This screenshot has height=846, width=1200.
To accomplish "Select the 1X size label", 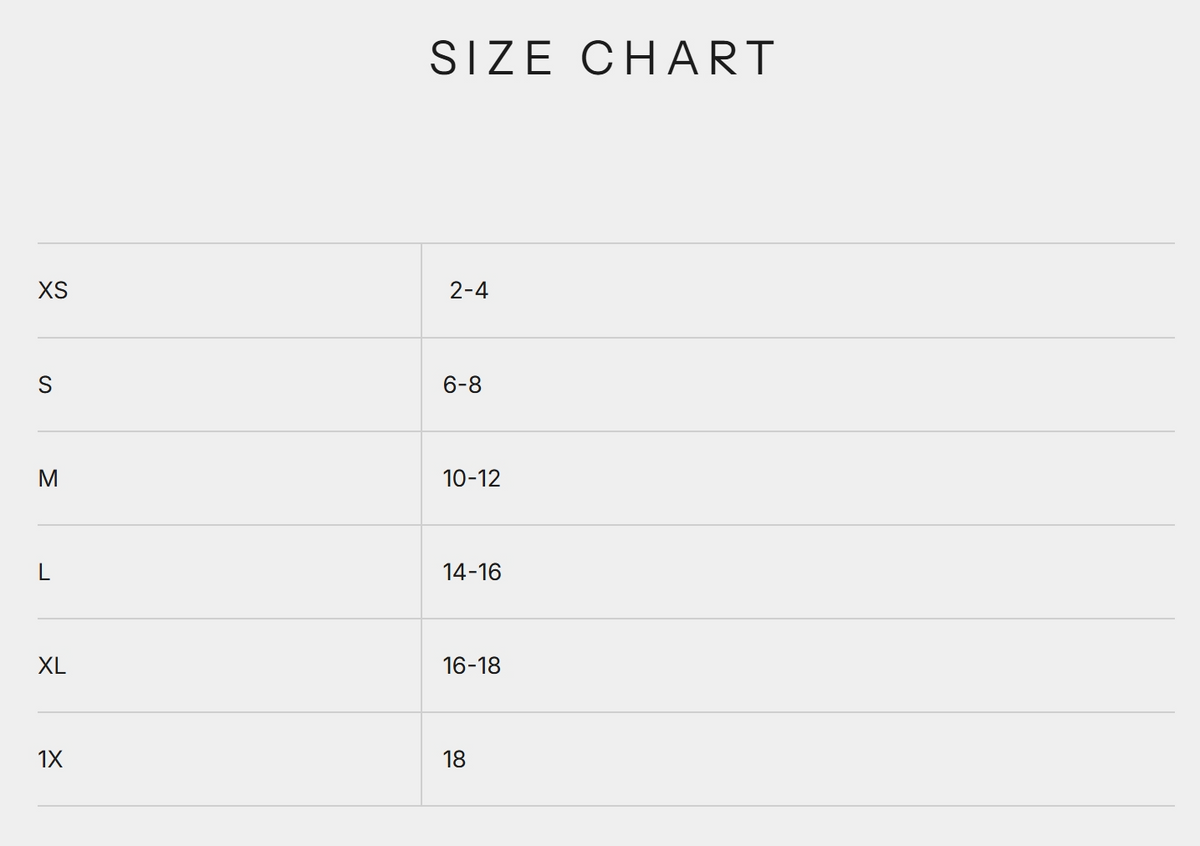I will (x=50, y=760).
